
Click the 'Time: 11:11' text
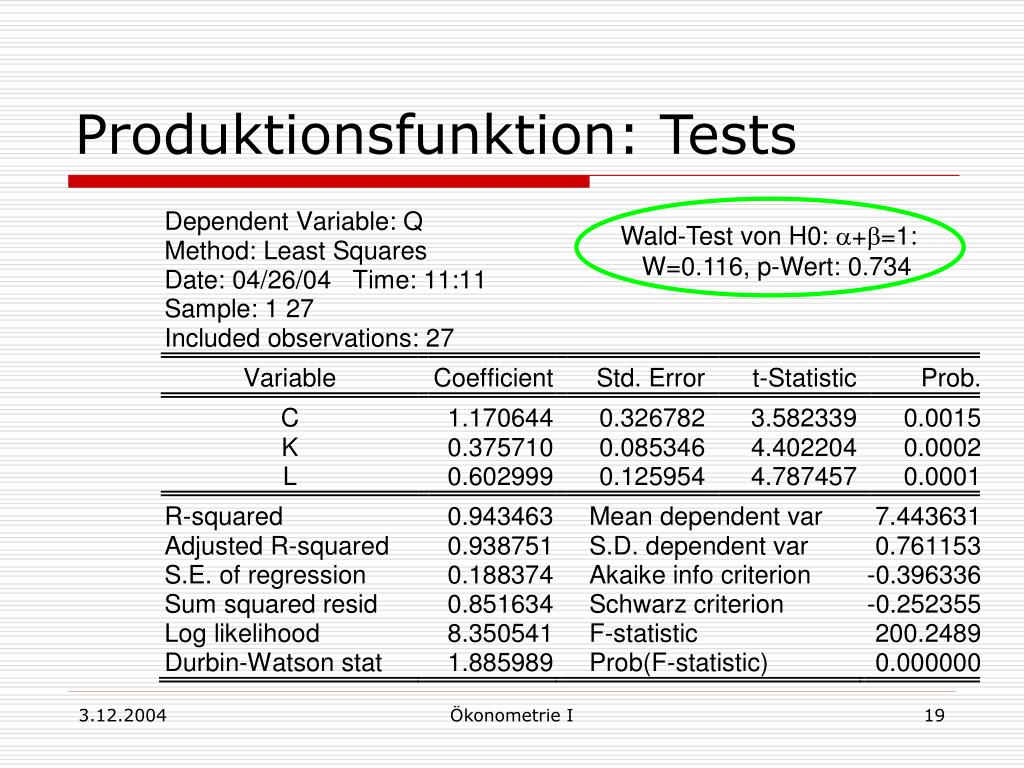point(419,280)
